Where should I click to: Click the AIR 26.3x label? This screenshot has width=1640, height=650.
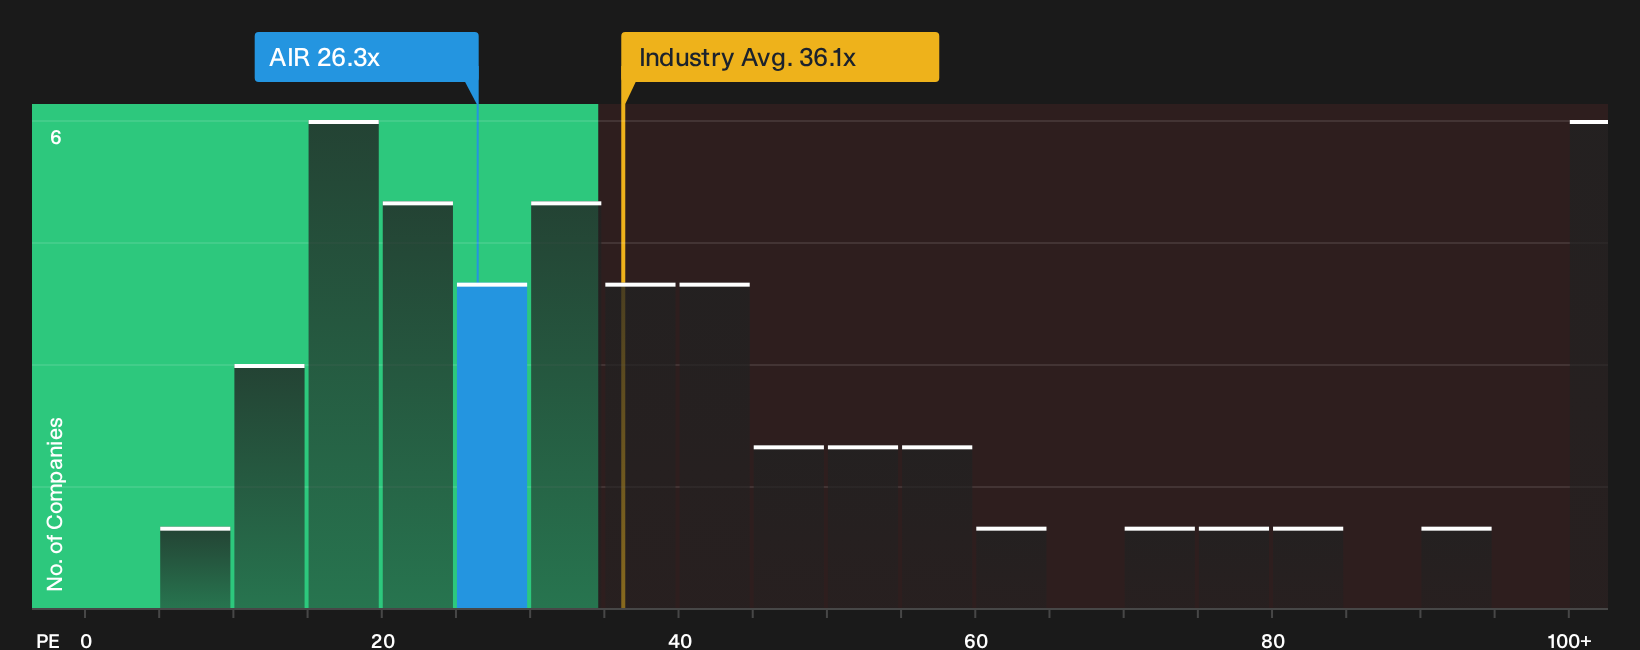(x=366, y=57)
